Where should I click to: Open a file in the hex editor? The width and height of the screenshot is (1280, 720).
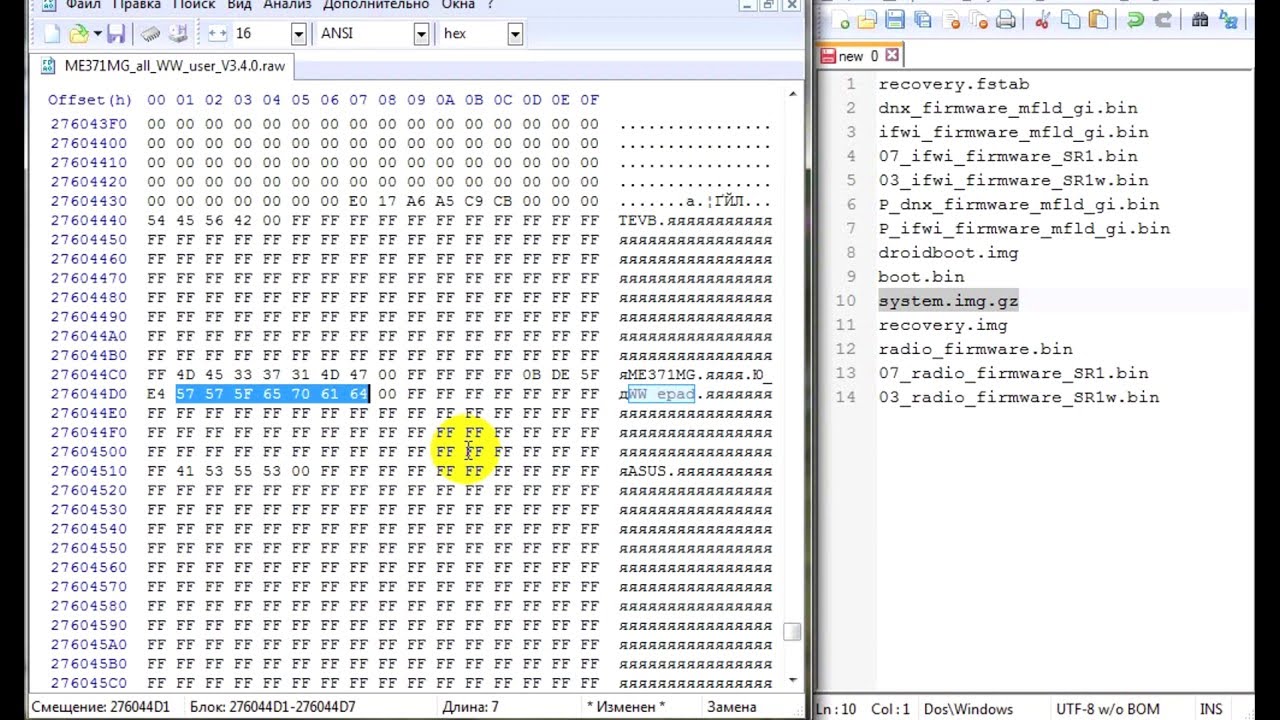79,34
